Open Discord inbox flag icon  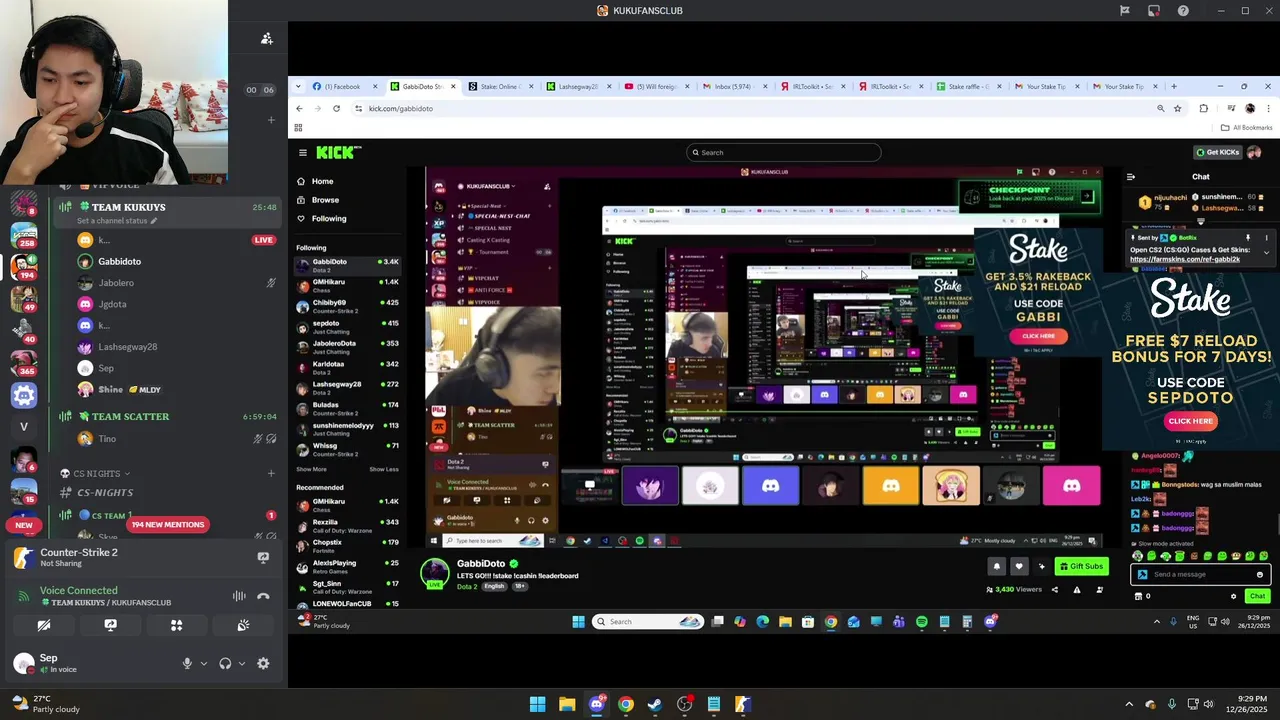tap(1125, 10)
